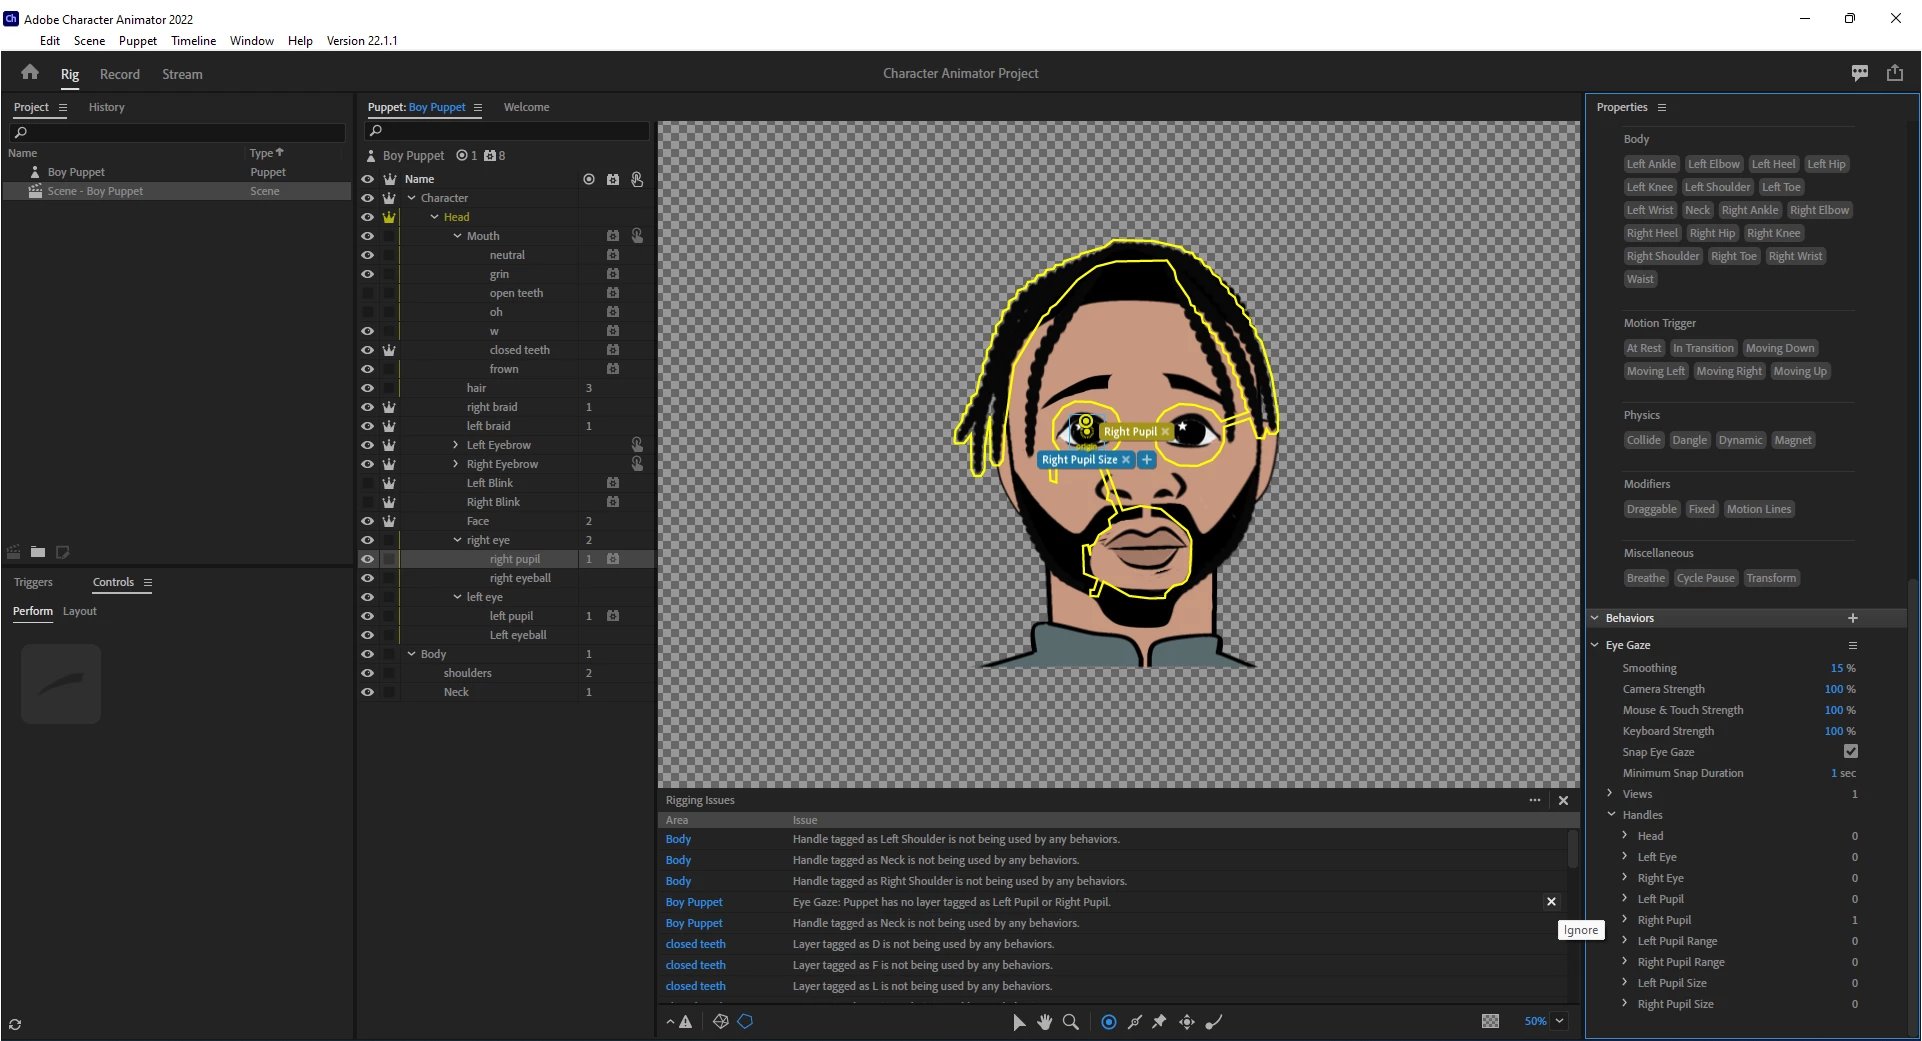The width and height of the screenshot is (1922, 1041).
Task: Add a tag with the blue plus icon
Action: click(x=1147, y=460)
